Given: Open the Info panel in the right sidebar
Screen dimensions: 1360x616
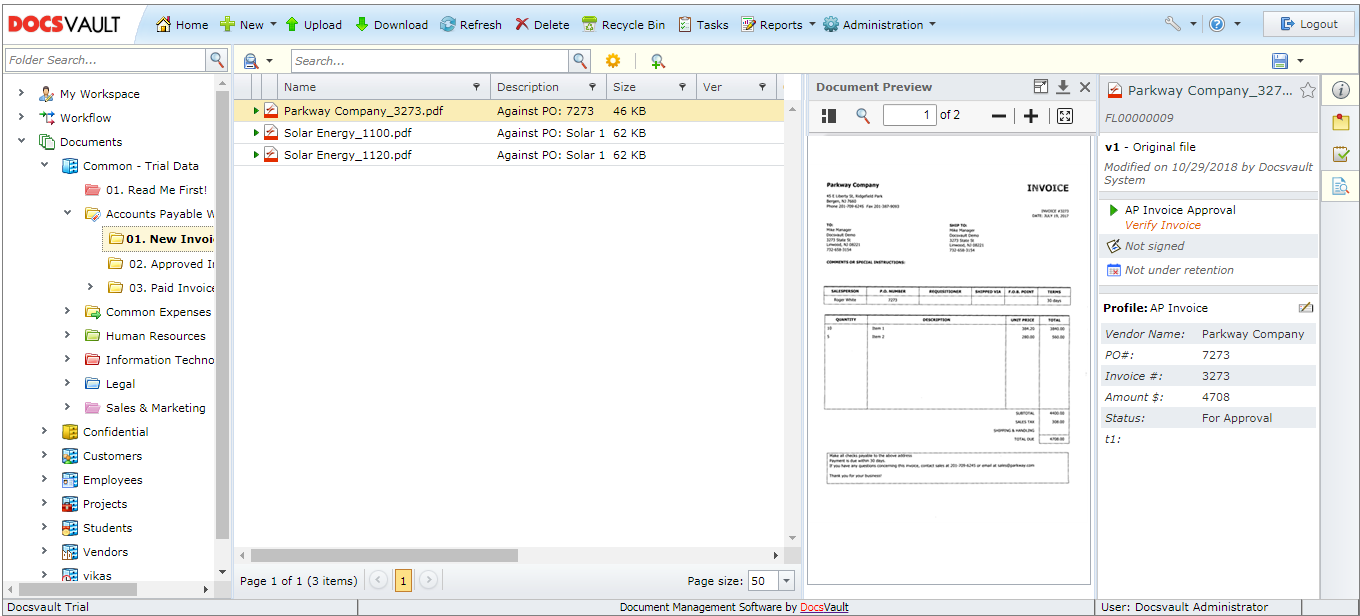Looking at the screenshot, I should tap(1340, 90).
